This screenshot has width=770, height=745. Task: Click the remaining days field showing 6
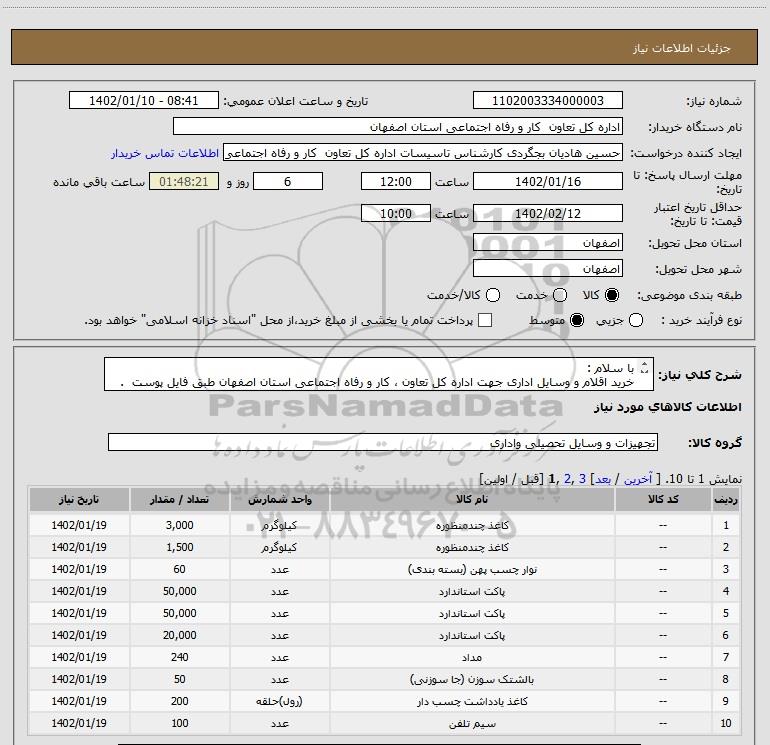tap(288, 181)
